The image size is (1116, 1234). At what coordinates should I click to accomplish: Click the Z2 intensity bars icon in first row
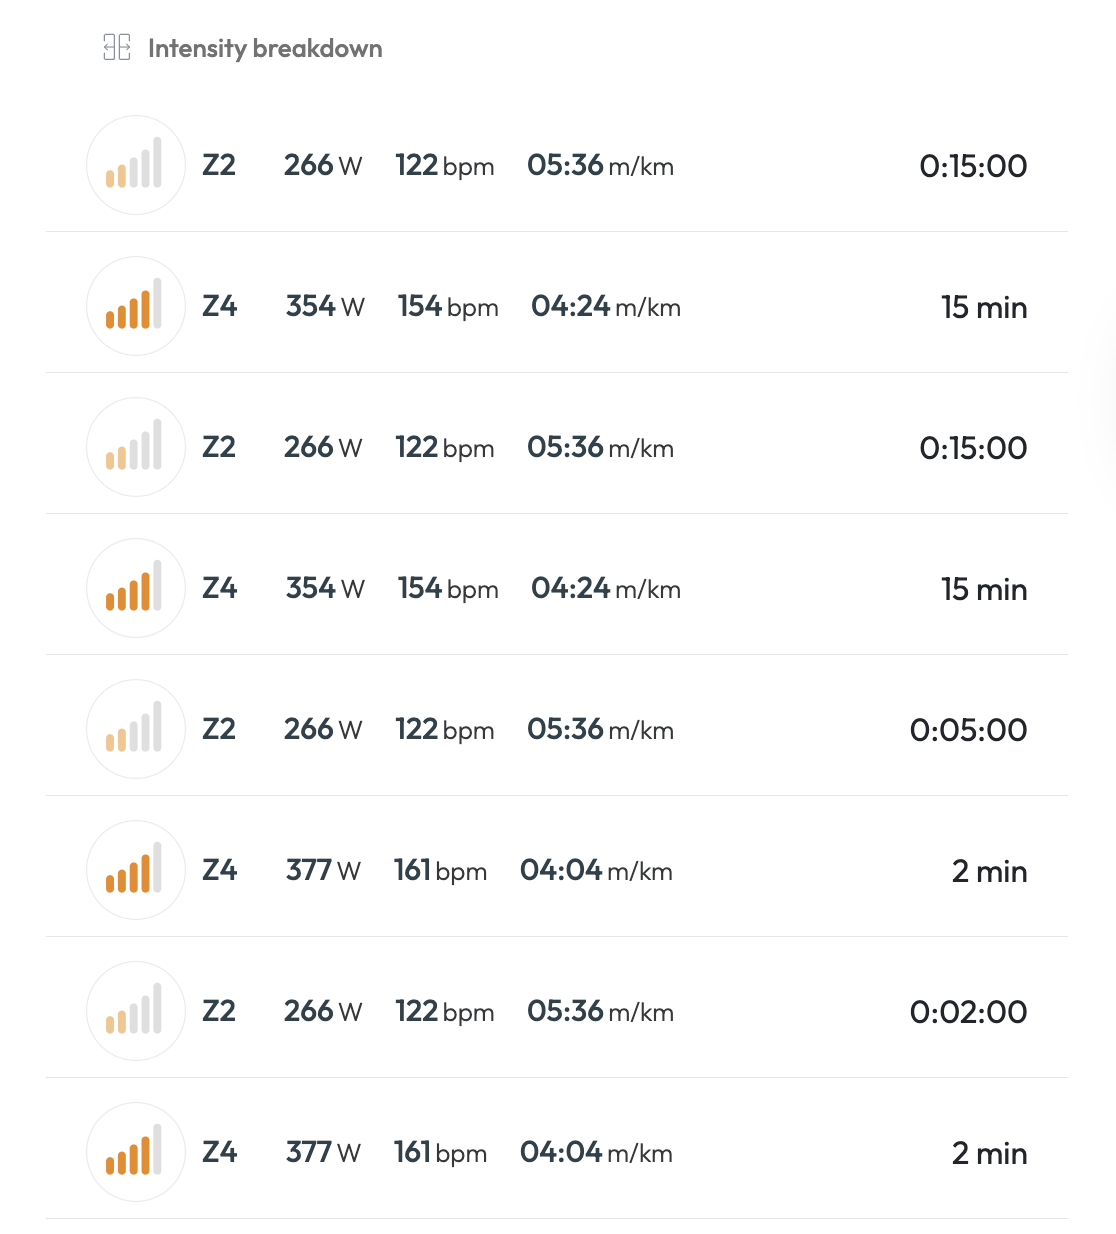point(136,165)
